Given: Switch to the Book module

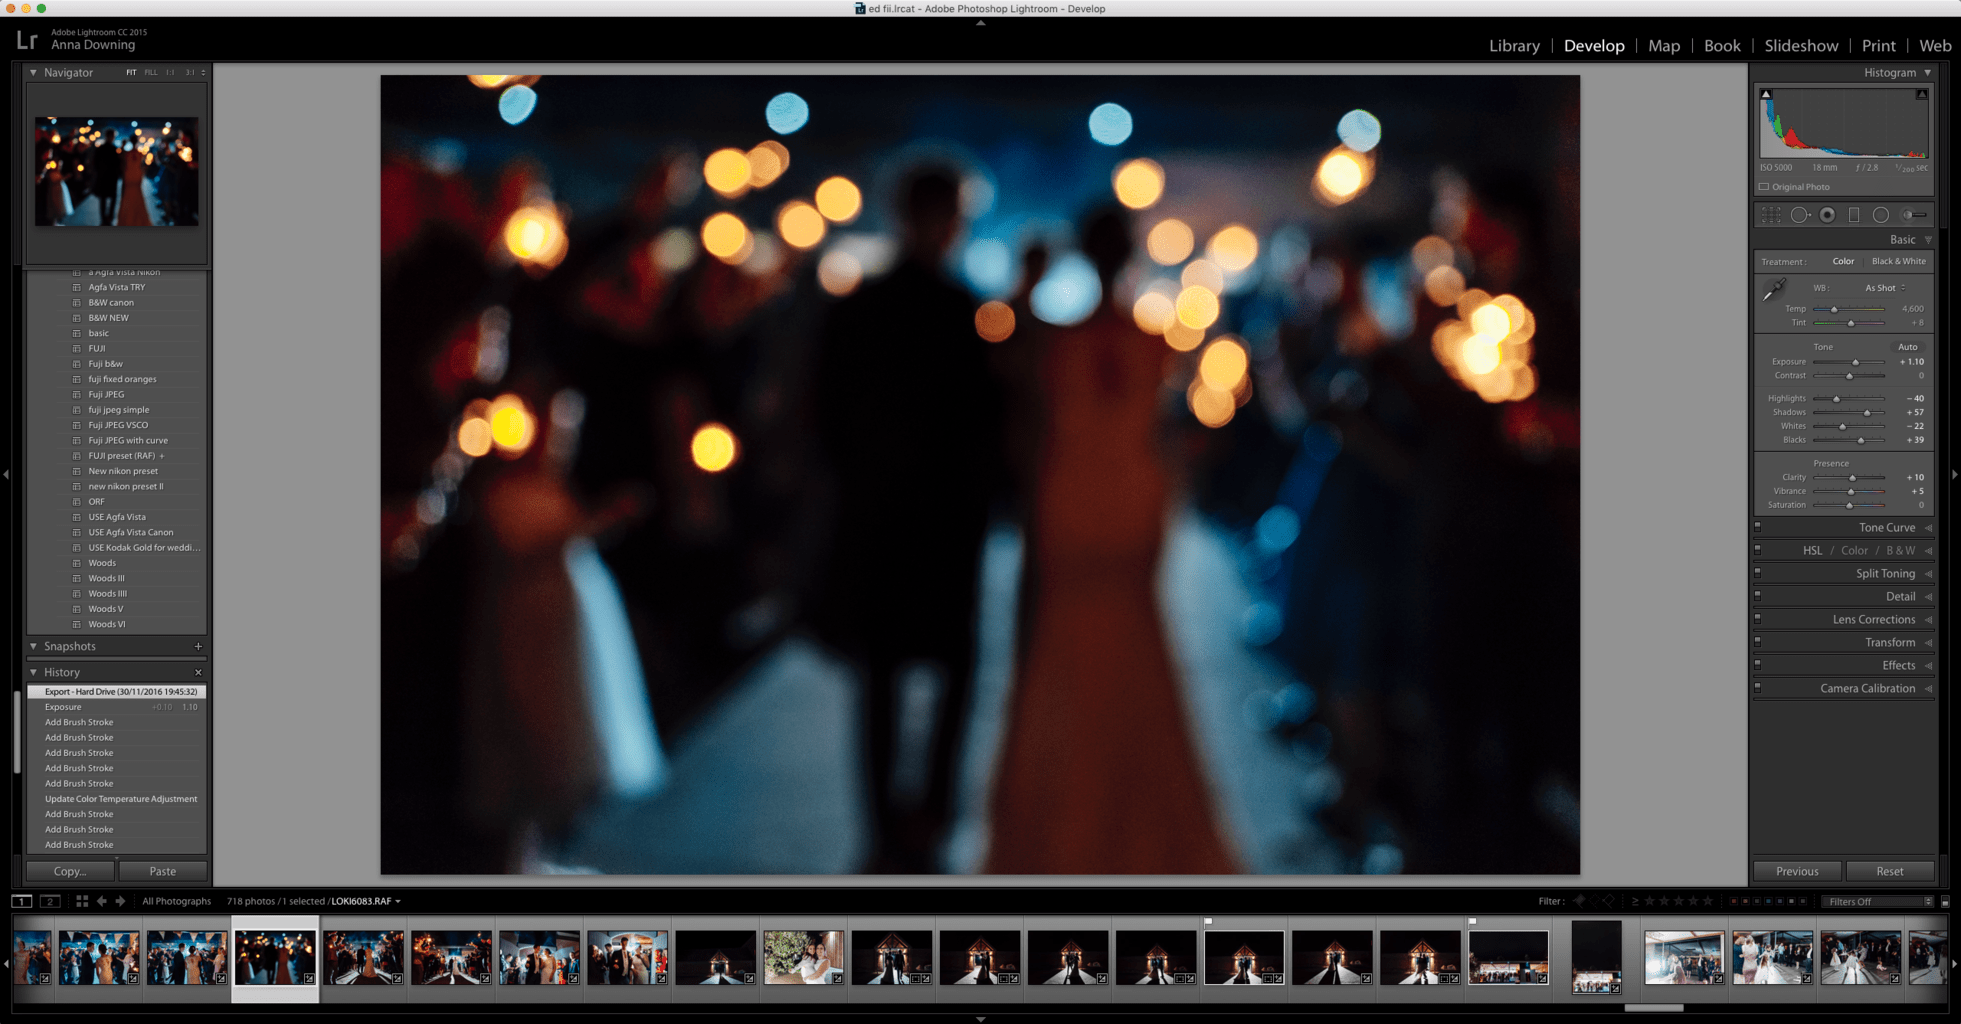Looking at the screenshot, I should click(1722, 46).
